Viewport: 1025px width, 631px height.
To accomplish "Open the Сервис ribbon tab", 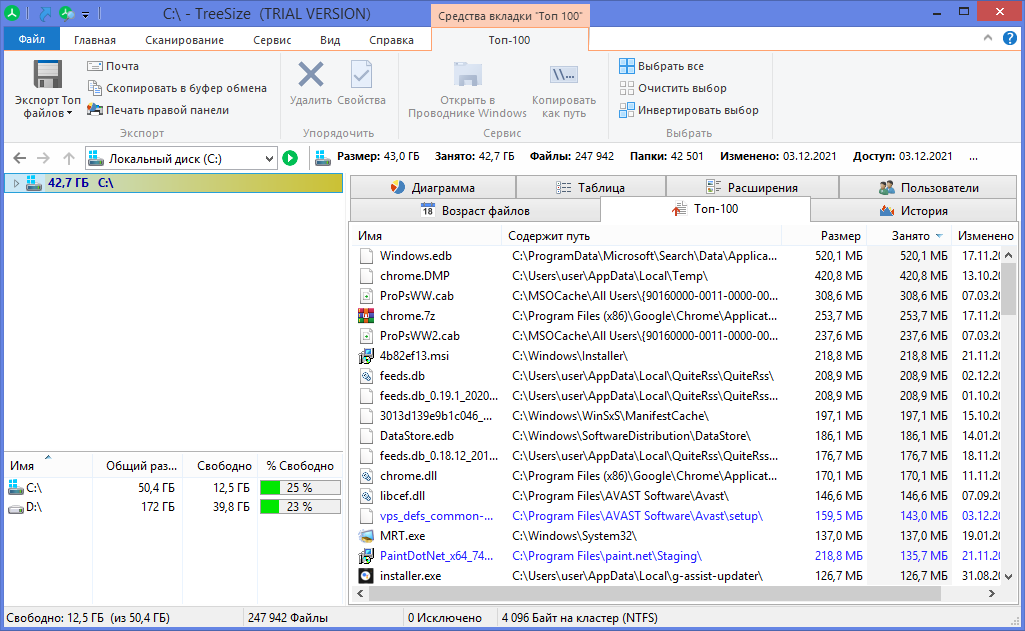I will [272, 40].
